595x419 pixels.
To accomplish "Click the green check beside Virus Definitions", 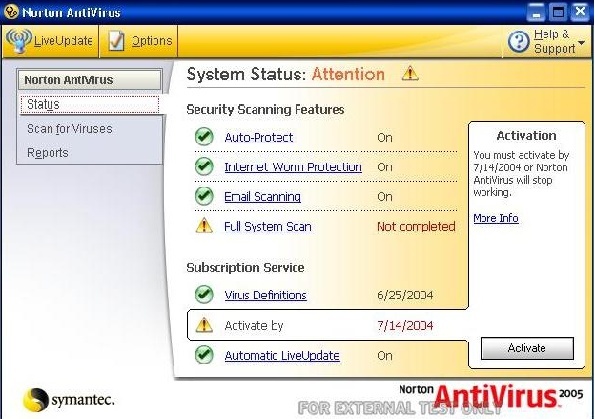I will [x=204, y=294].
